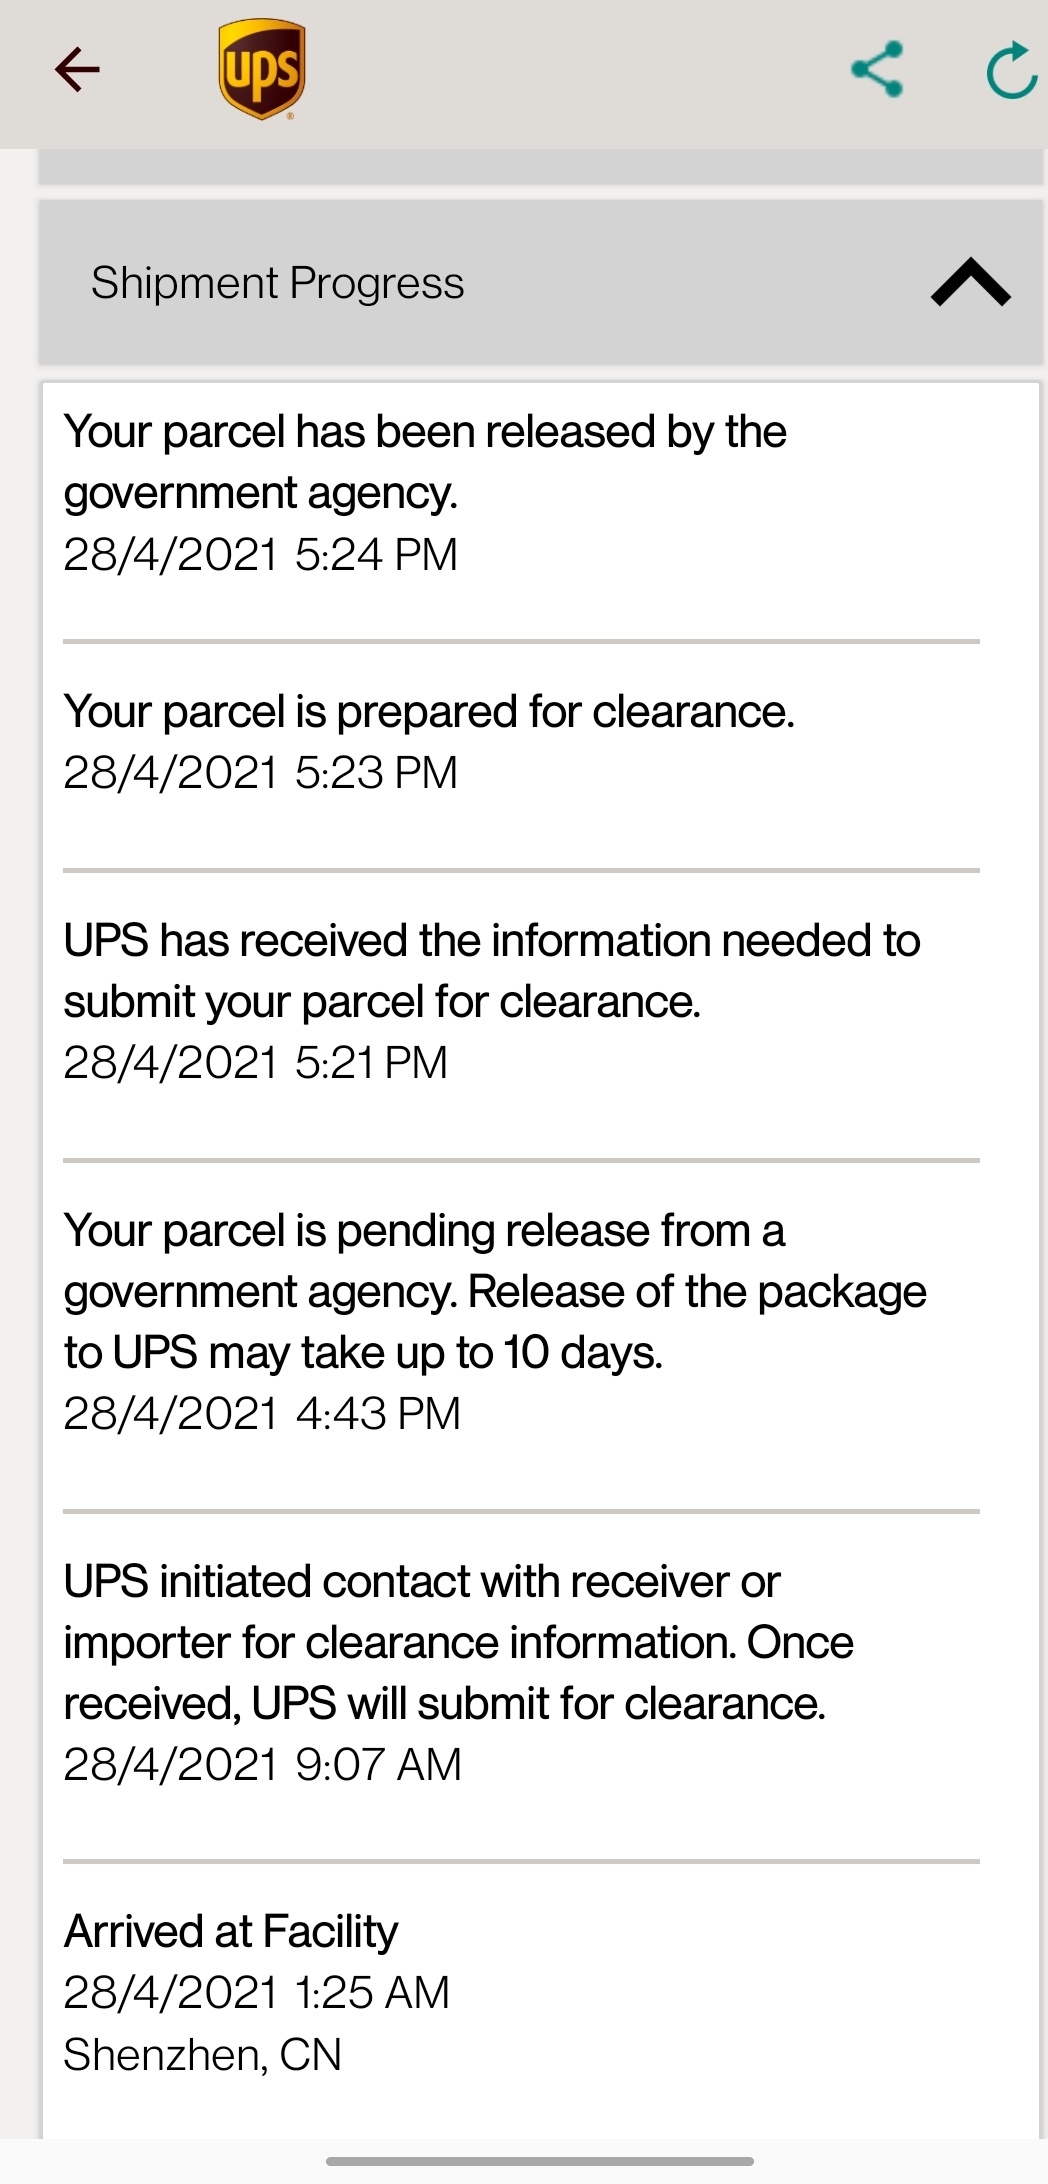This screenshot has height=2184, width=1048.
Task: Select the Arrived at Facility event
Action: [x=230, y=1930]
